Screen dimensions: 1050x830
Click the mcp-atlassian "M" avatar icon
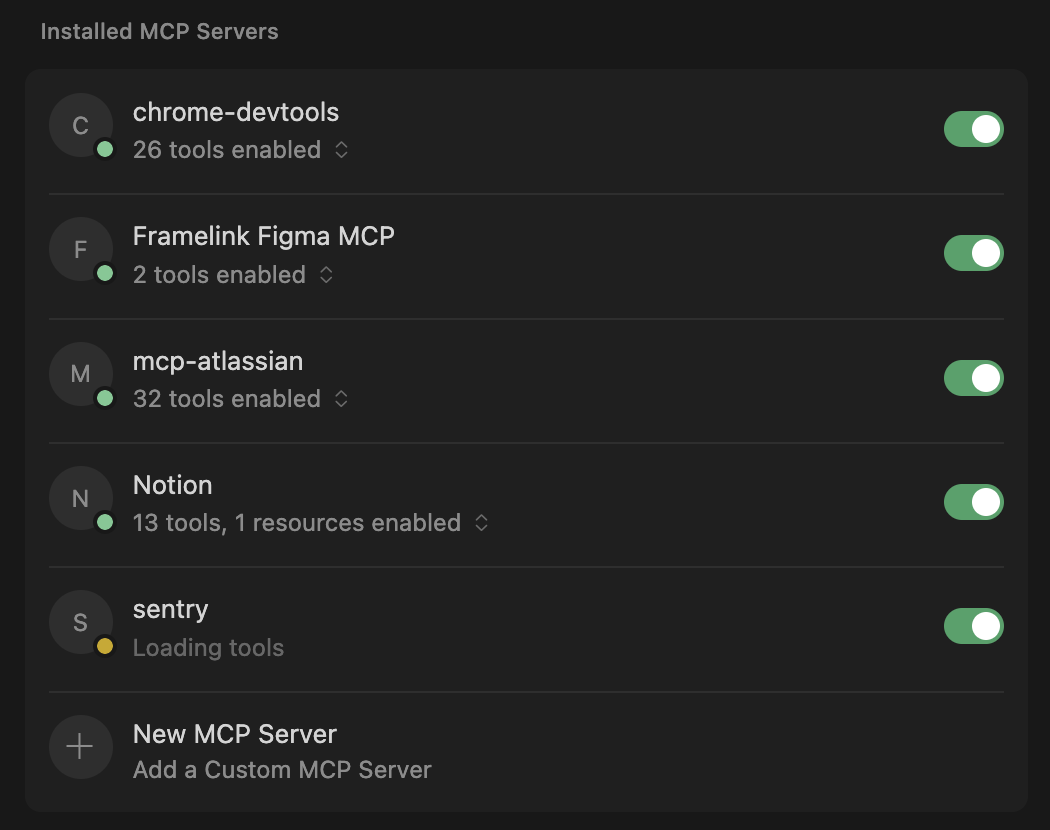tap(80, 374)
